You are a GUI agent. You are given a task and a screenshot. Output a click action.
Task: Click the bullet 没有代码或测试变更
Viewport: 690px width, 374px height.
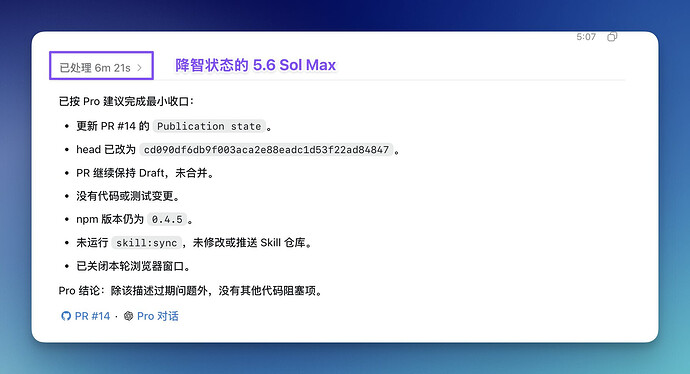[128, 196]
